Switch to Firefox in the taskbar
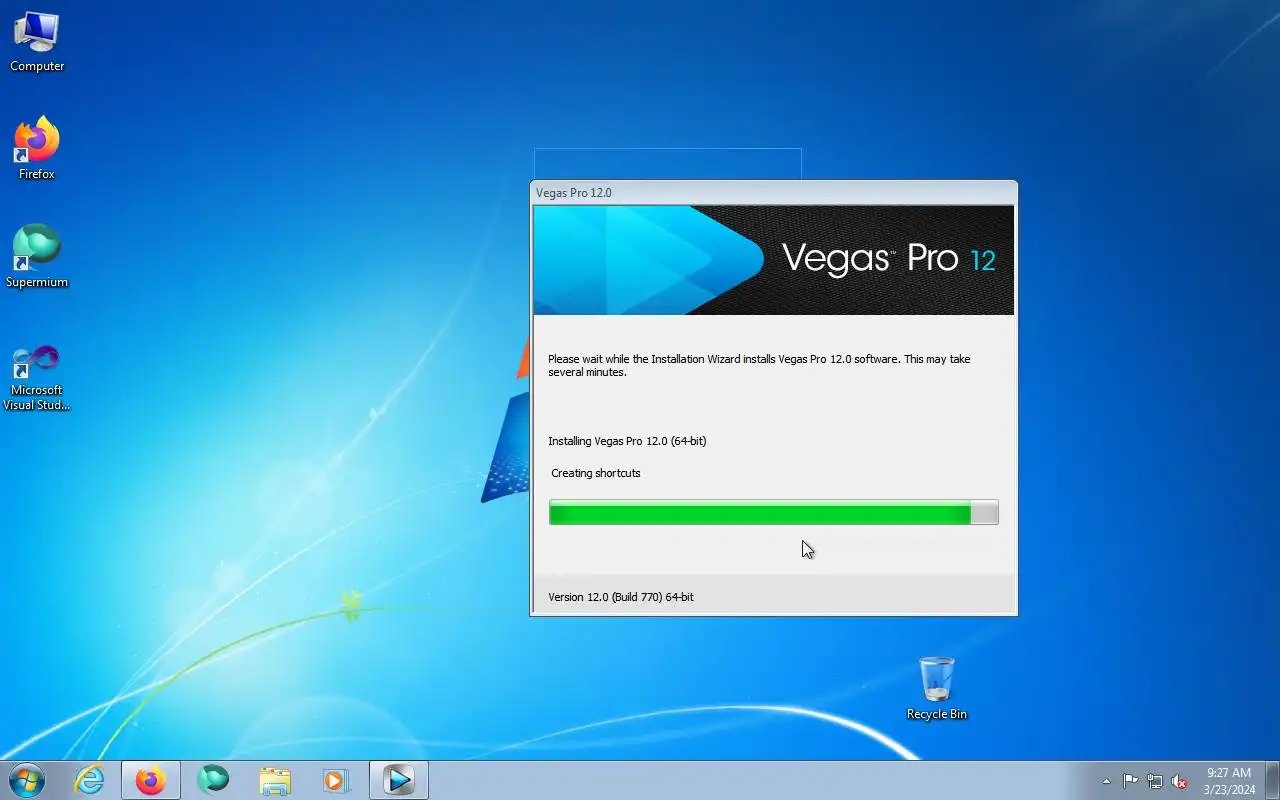Screen dimensions: 1280x800 click(x=151, y=780)
